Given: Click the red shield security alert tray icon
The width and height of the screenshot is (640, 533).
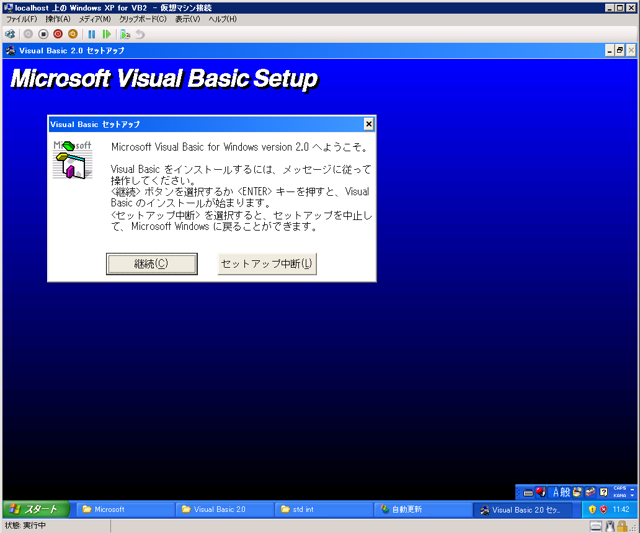Looking at the screenshot, I should pyautogui.click(x=604, y=509).
